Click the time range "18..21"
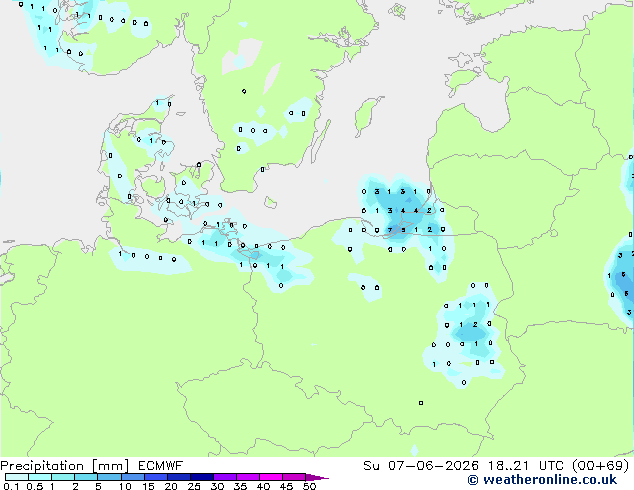Image resolution: width=634 pixels, height=490 pixels. coord(508,466)
